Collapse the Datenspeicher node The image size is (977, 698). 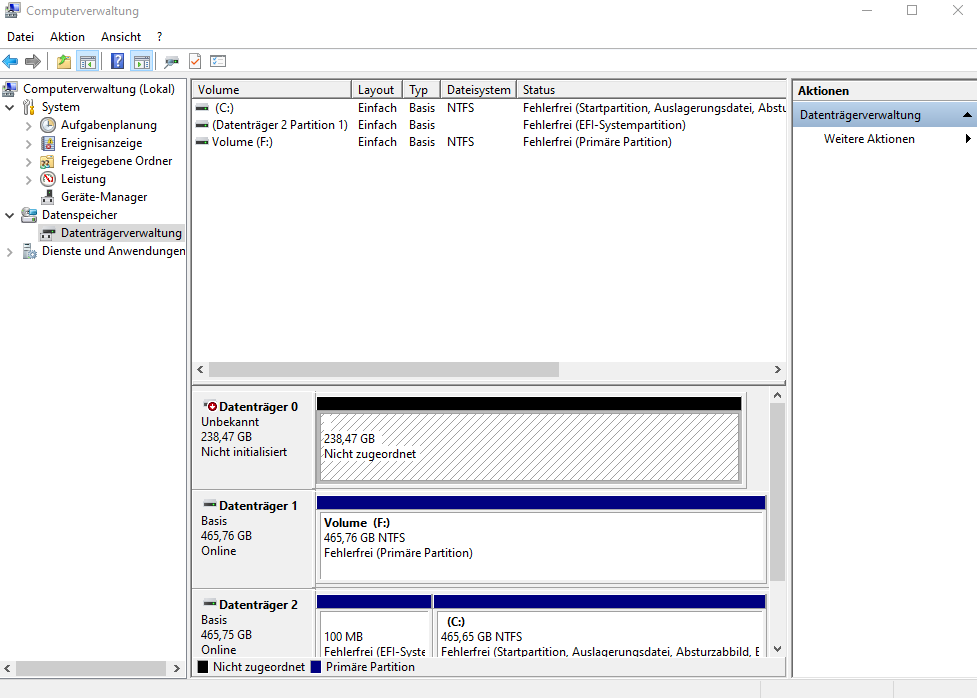[x=9, y=216]
